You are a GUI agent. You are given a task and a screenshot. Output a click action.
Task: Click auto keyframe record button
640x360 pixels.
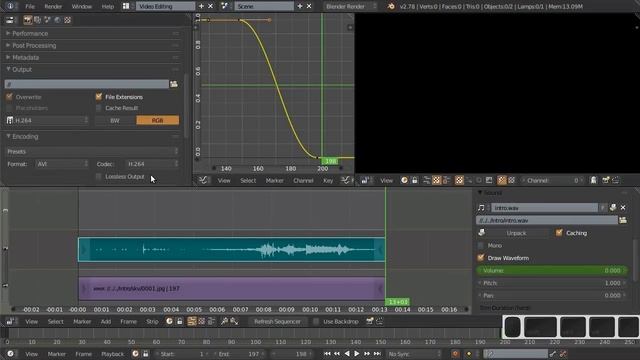click(x=456, y=354)
